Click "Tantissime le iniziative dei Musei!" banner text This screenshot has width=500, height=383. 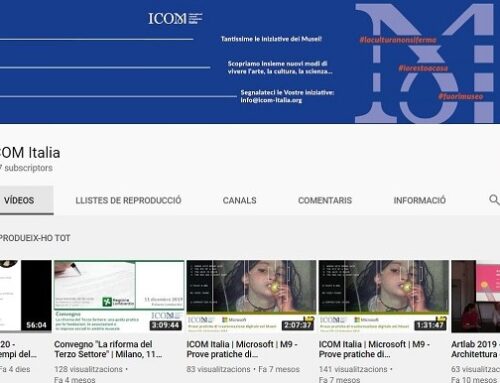click(271, 39)
